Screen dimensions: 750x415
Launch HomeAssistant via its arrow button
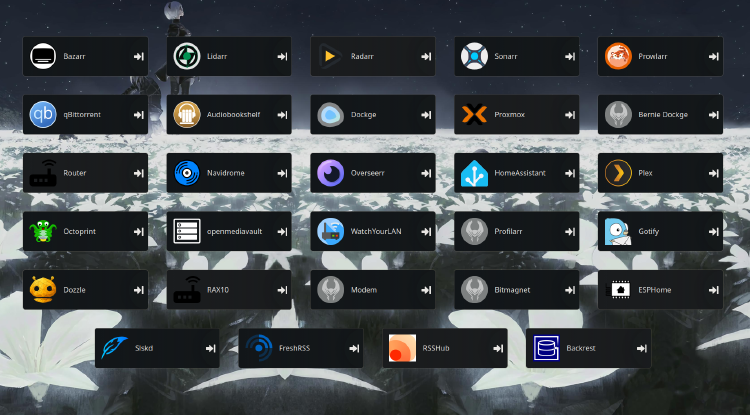(570, 173)
